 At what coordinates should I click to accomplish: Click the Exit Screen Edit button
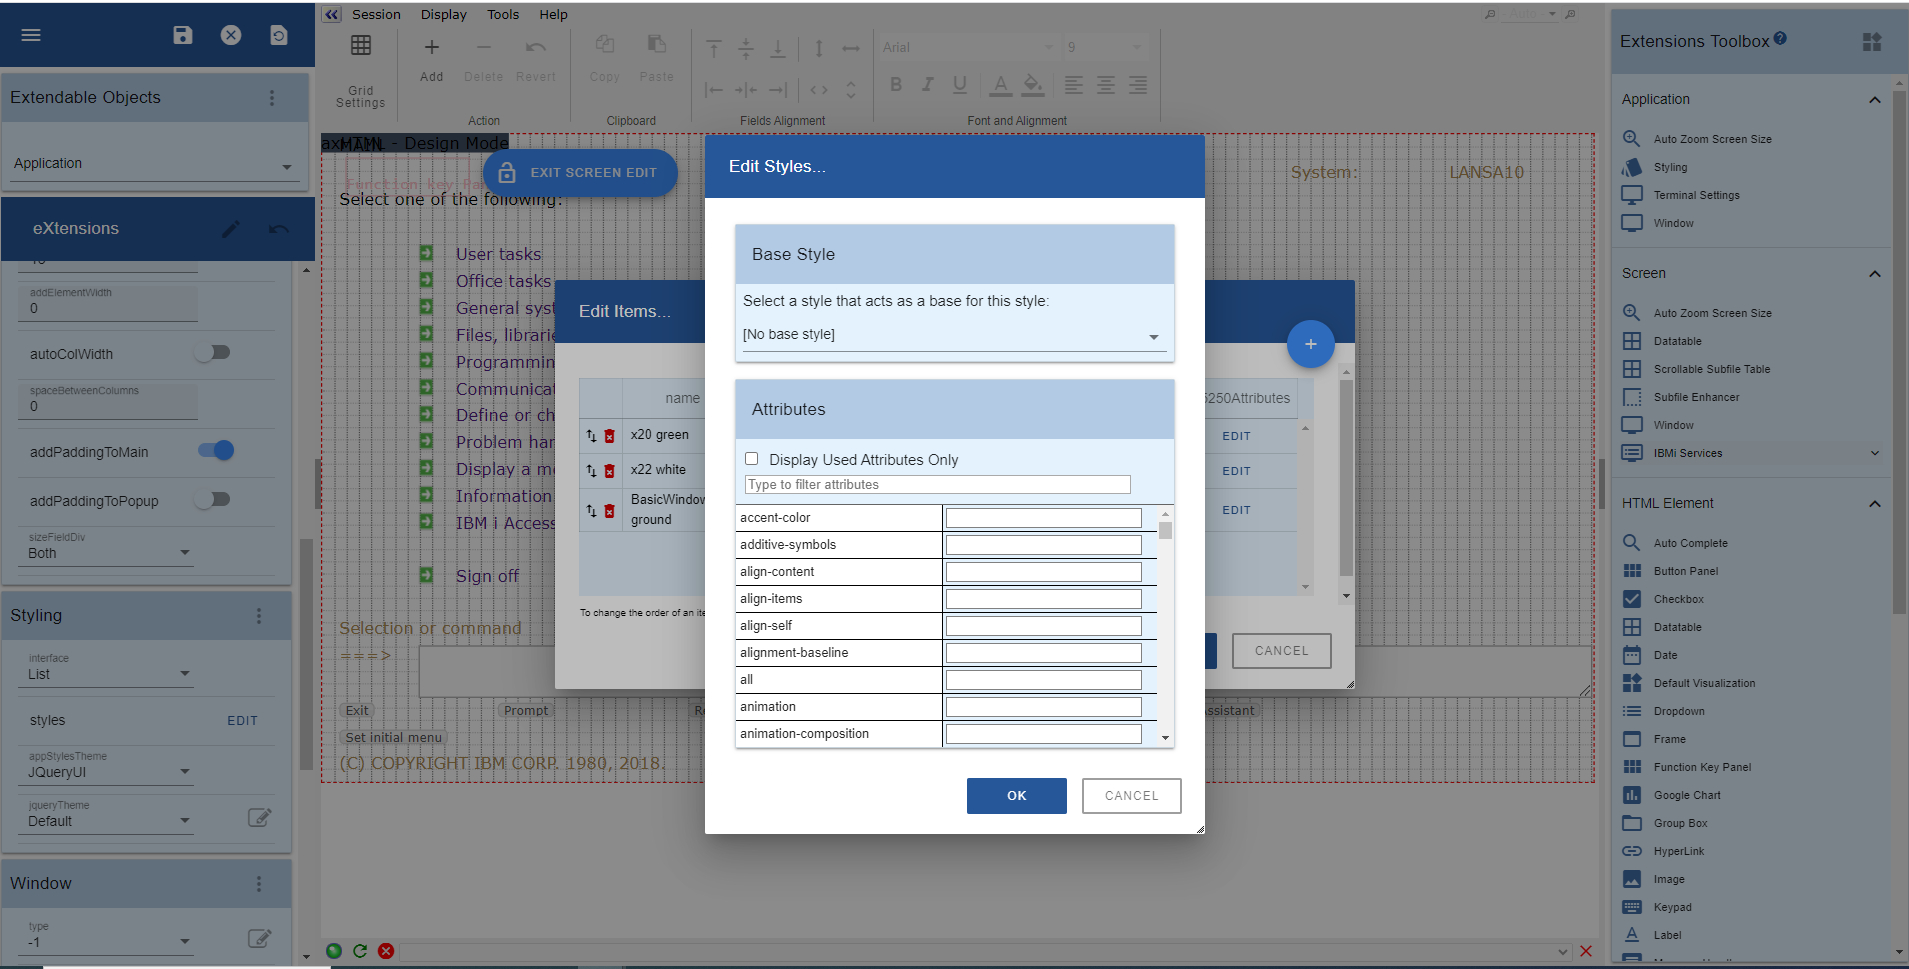coord(580,173)
